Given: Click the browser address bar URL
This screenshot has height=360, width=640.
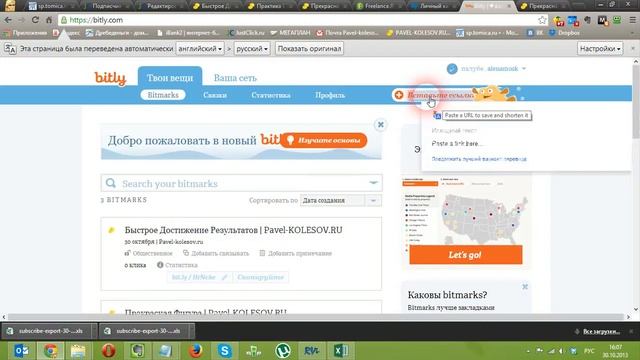Looking at the screenshot, I should pyautogui.click(x=96, y=20).
